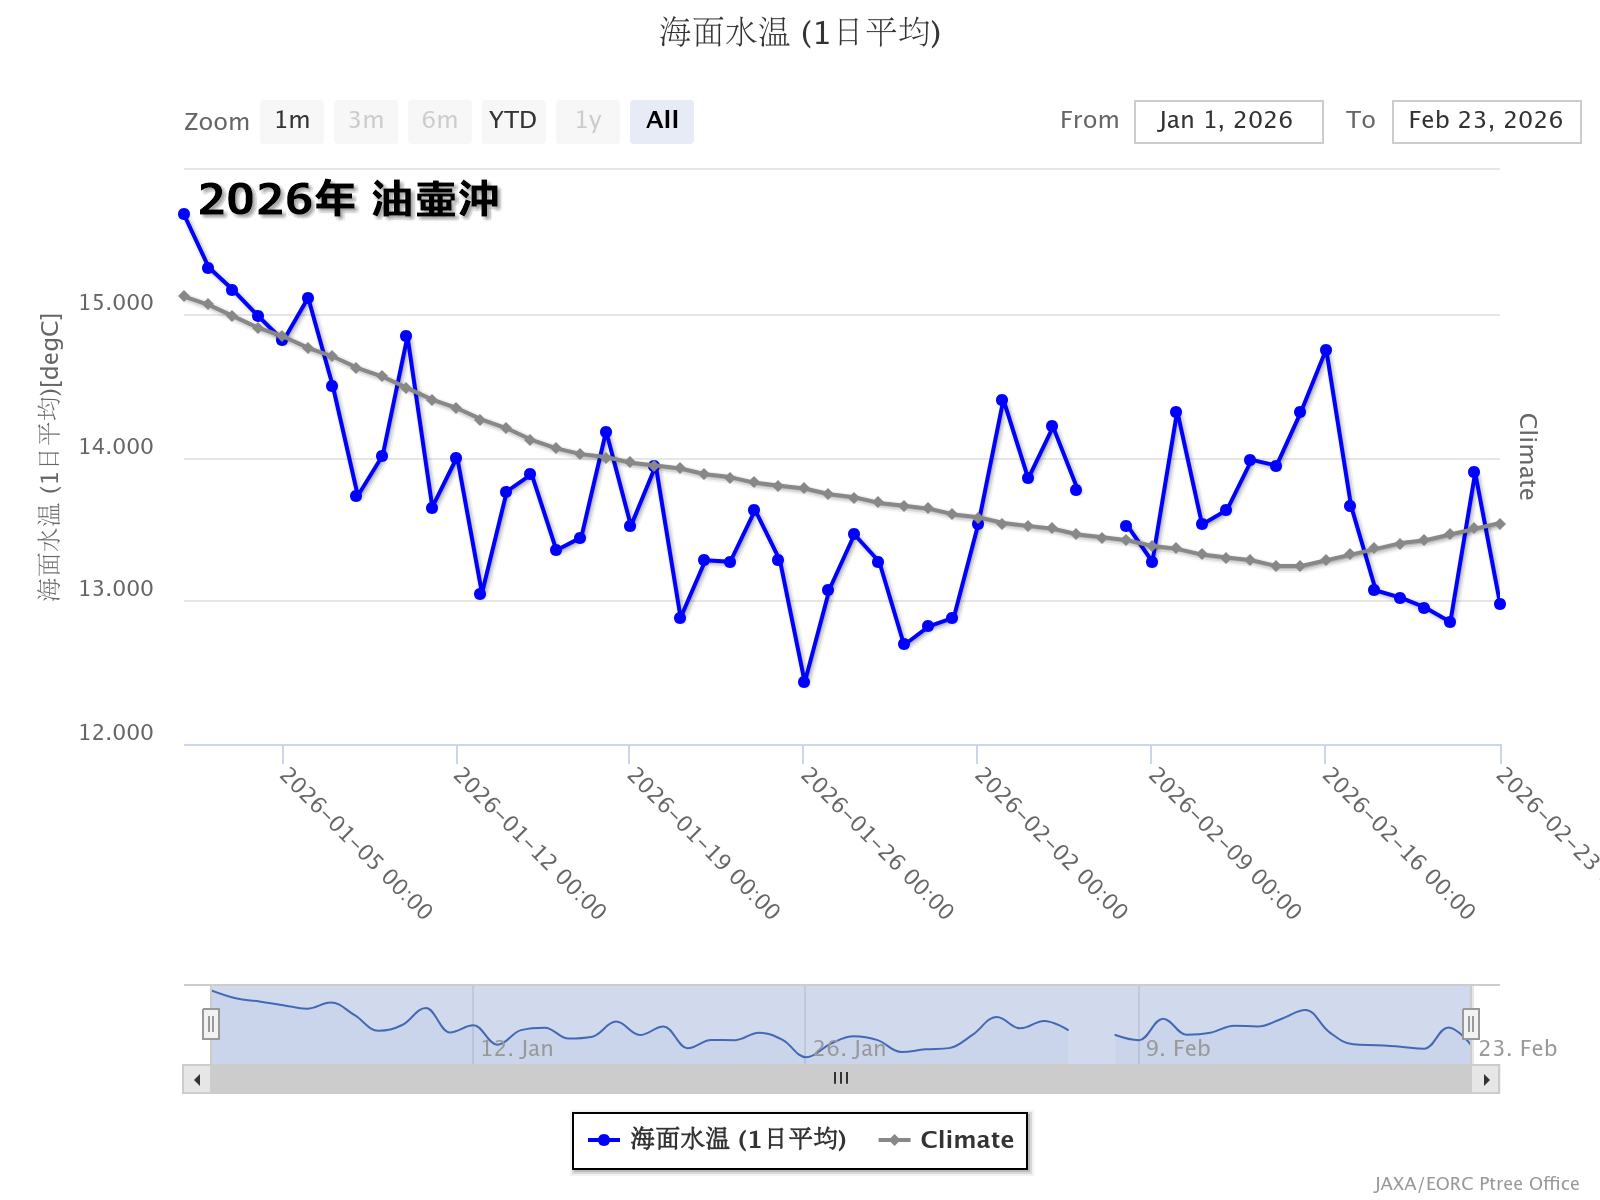Click the 6m zoom button
Viewport: 1600px width, 1200px height.
pos(440,121)
